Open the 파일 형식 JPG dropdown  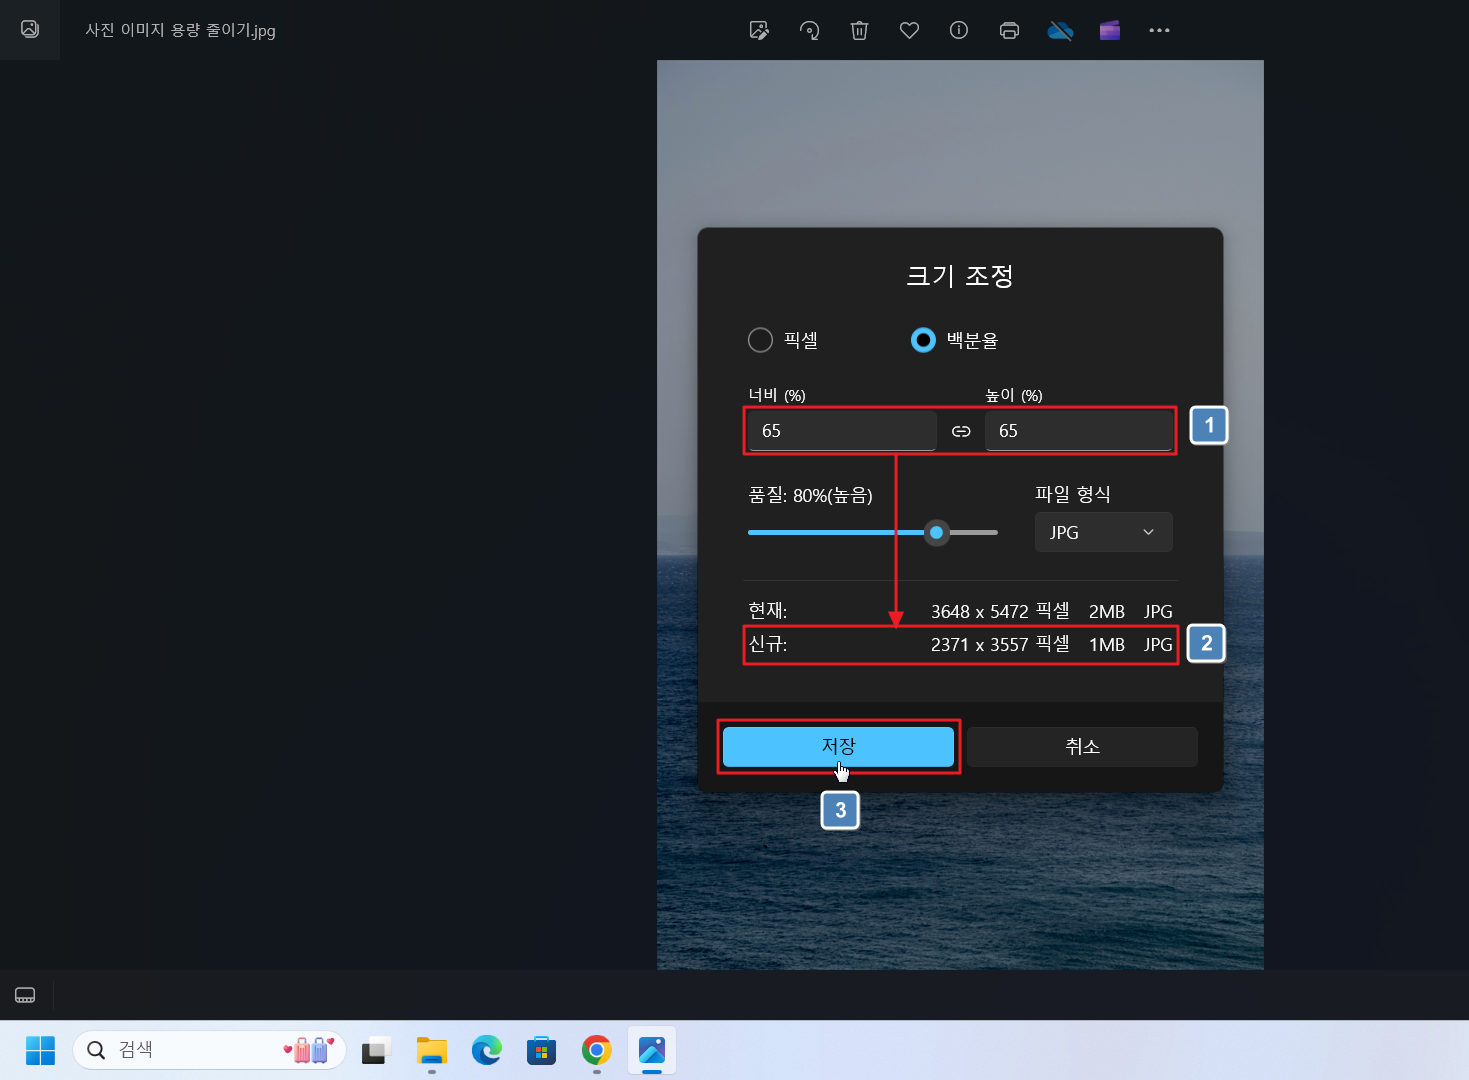click(x=1104, y=532)
